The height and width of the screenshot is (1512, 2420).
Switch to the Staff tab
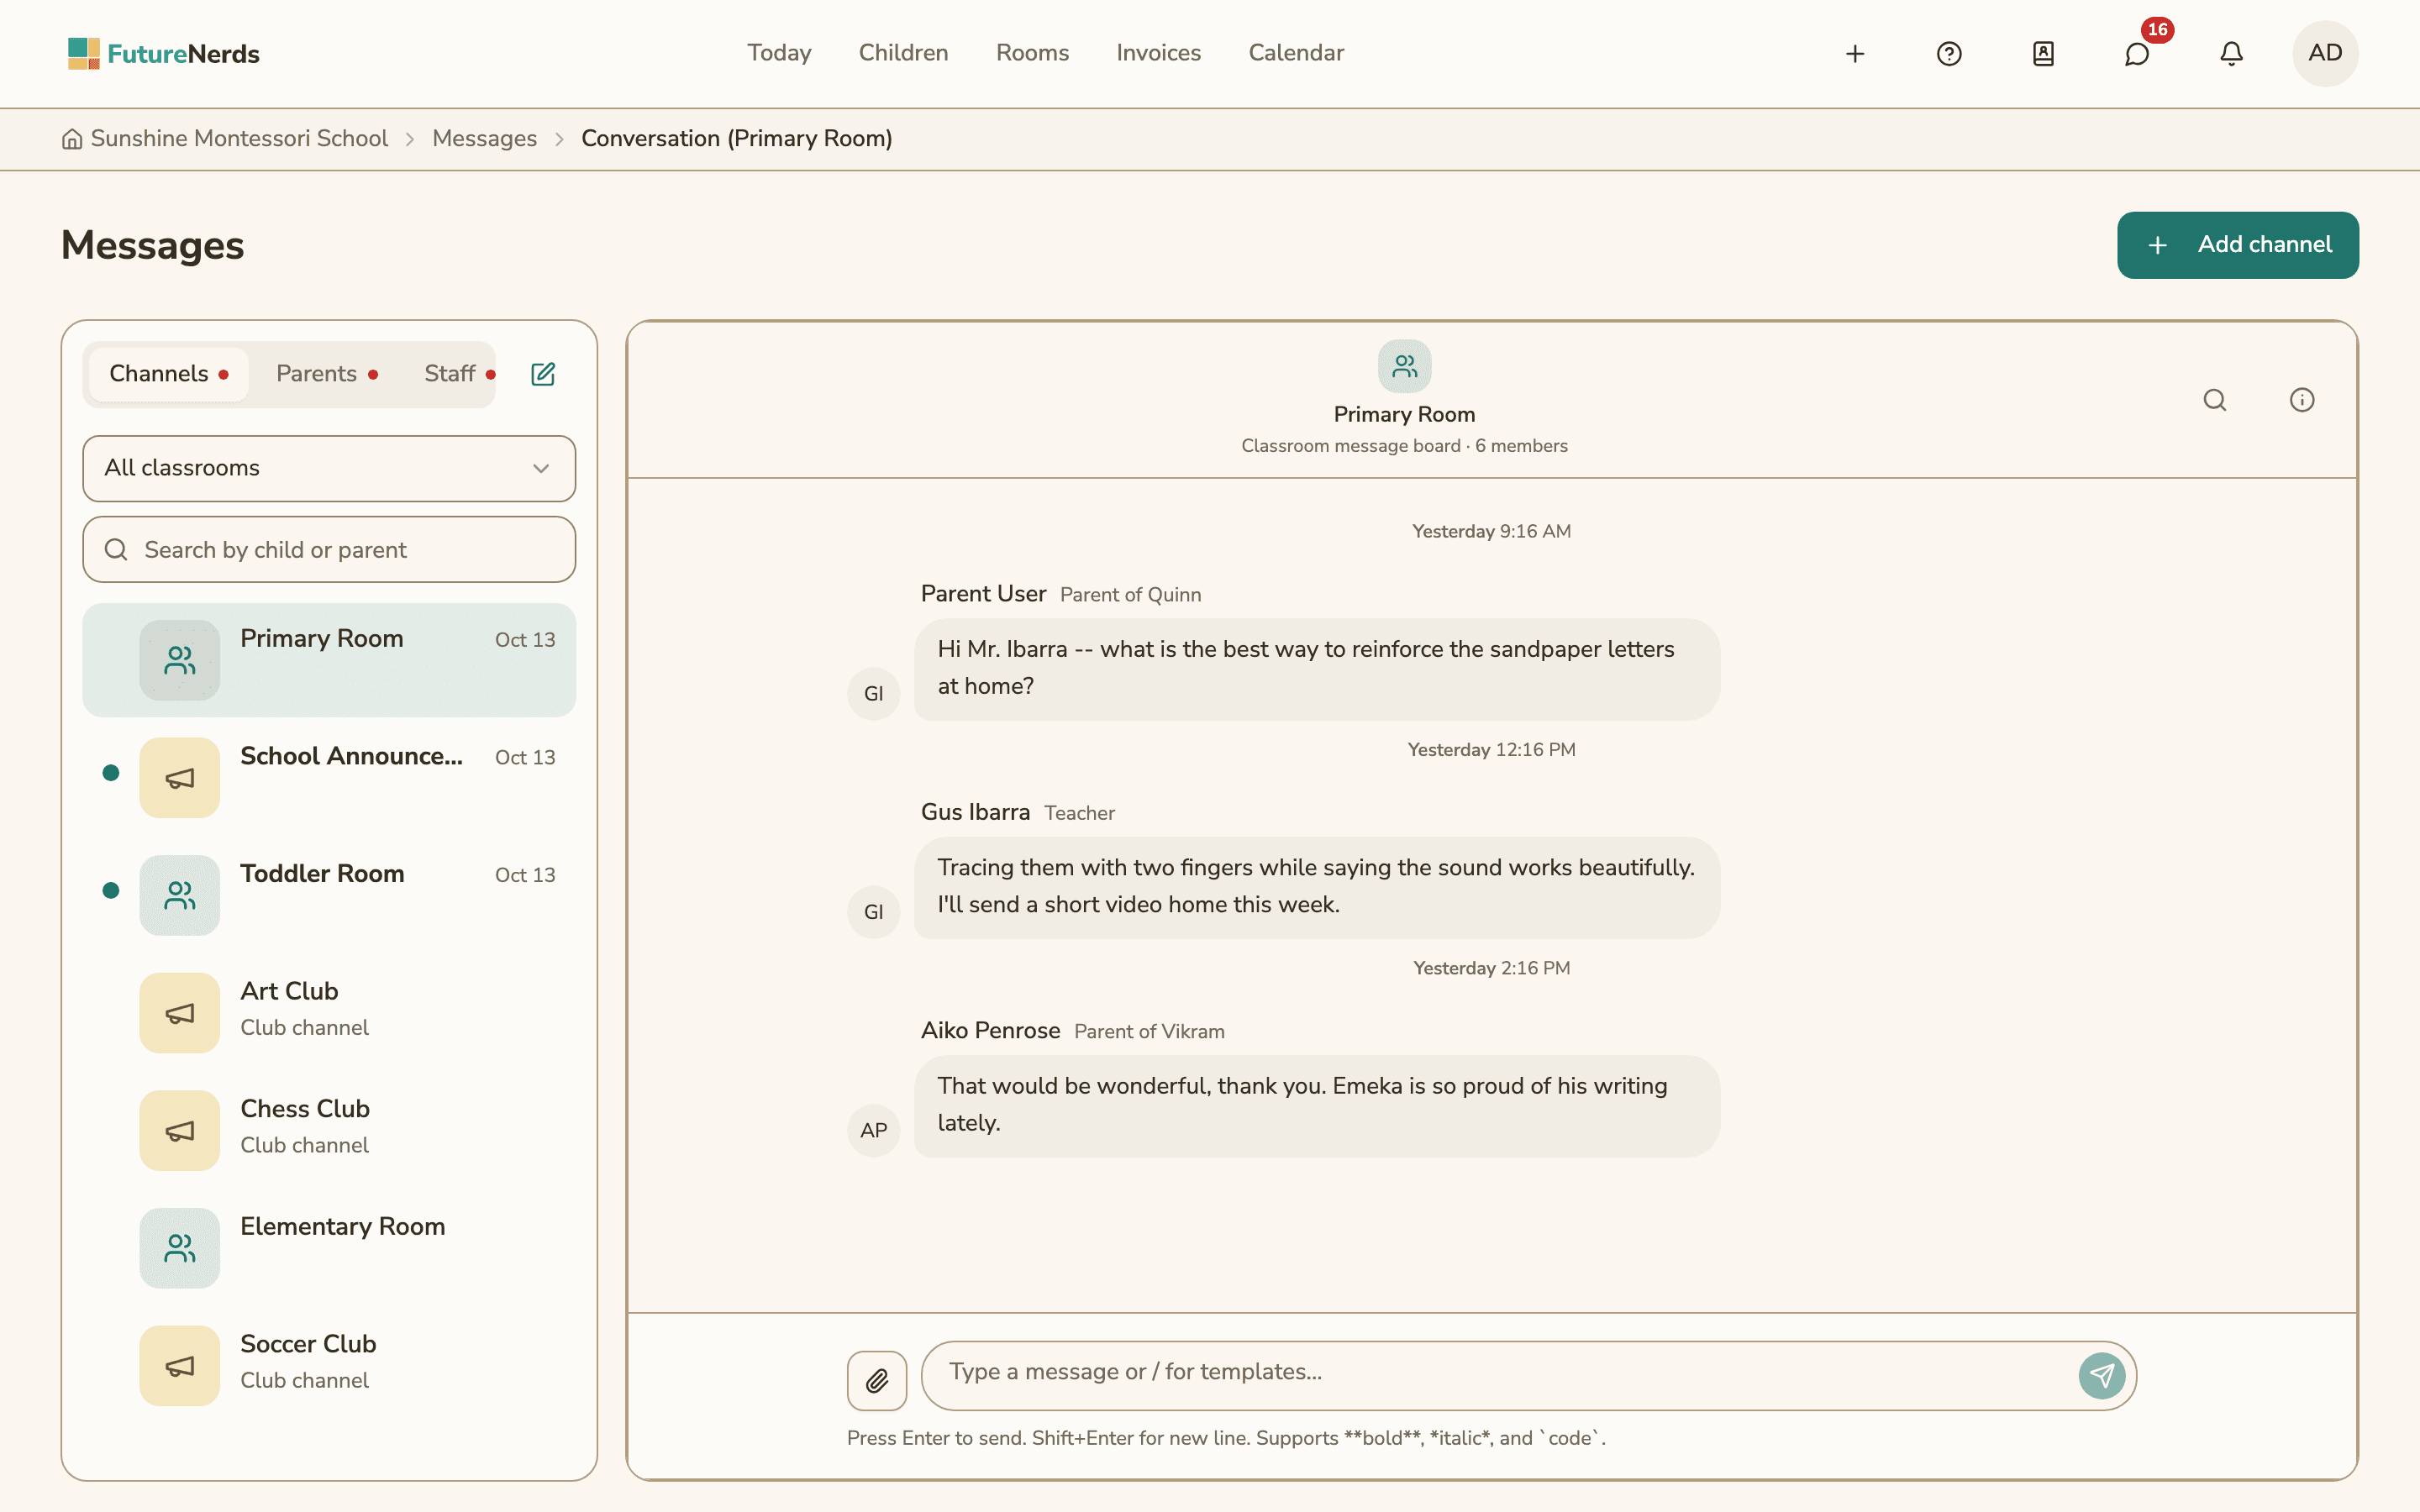[x=459, y=374]
